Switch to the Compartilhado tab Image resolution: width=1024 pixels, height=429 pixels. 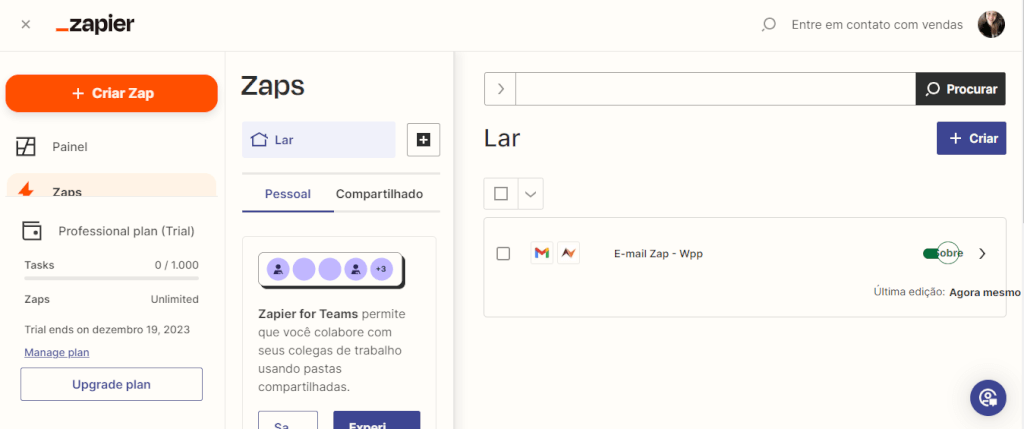pyautogui.click(x=379, y=194)
